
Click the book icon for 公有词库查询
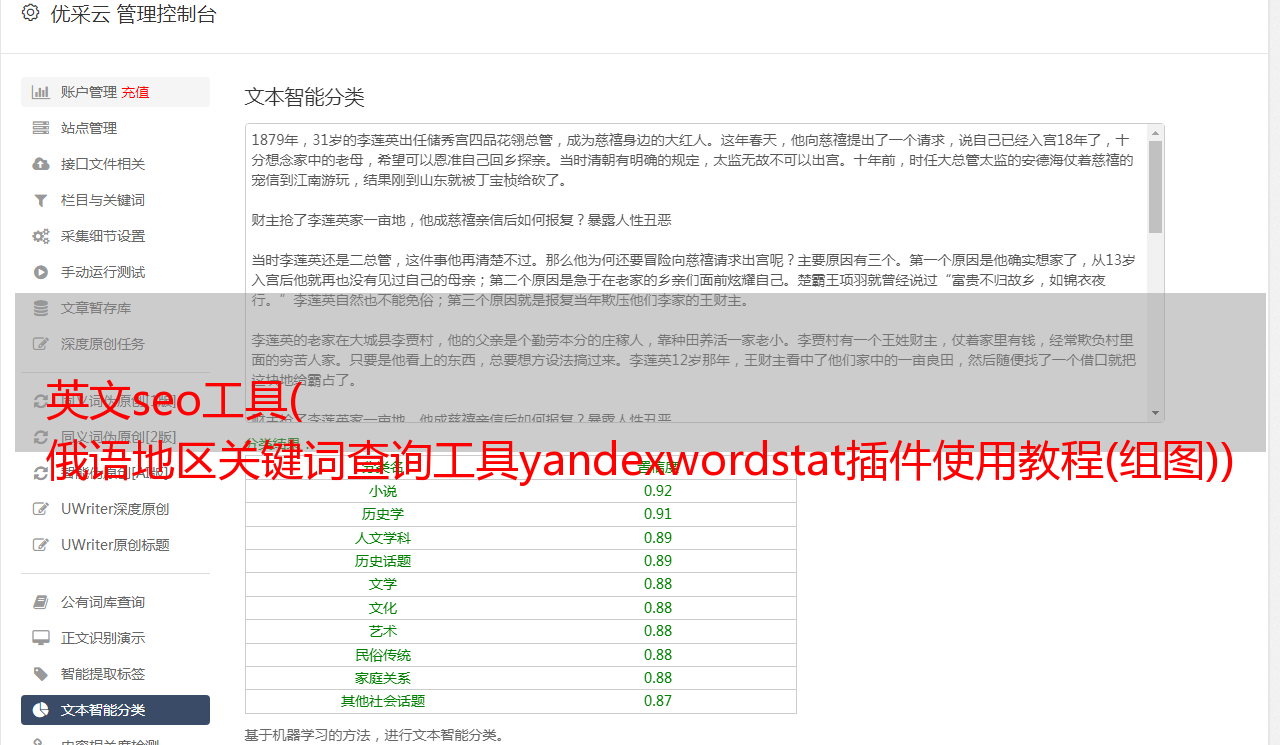coord(41,602)
